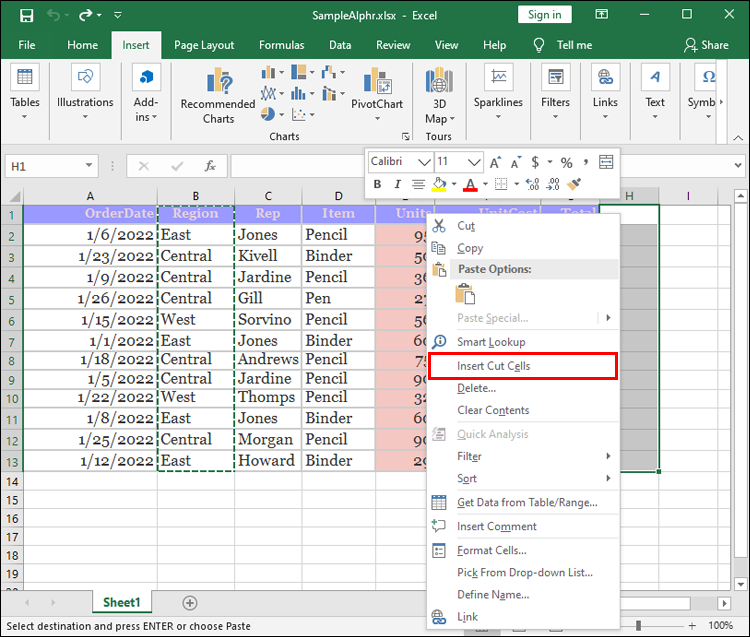Open the Calibri font name dropdown
Viewport: 750px width, 637px height.
[x=424, y=162]
